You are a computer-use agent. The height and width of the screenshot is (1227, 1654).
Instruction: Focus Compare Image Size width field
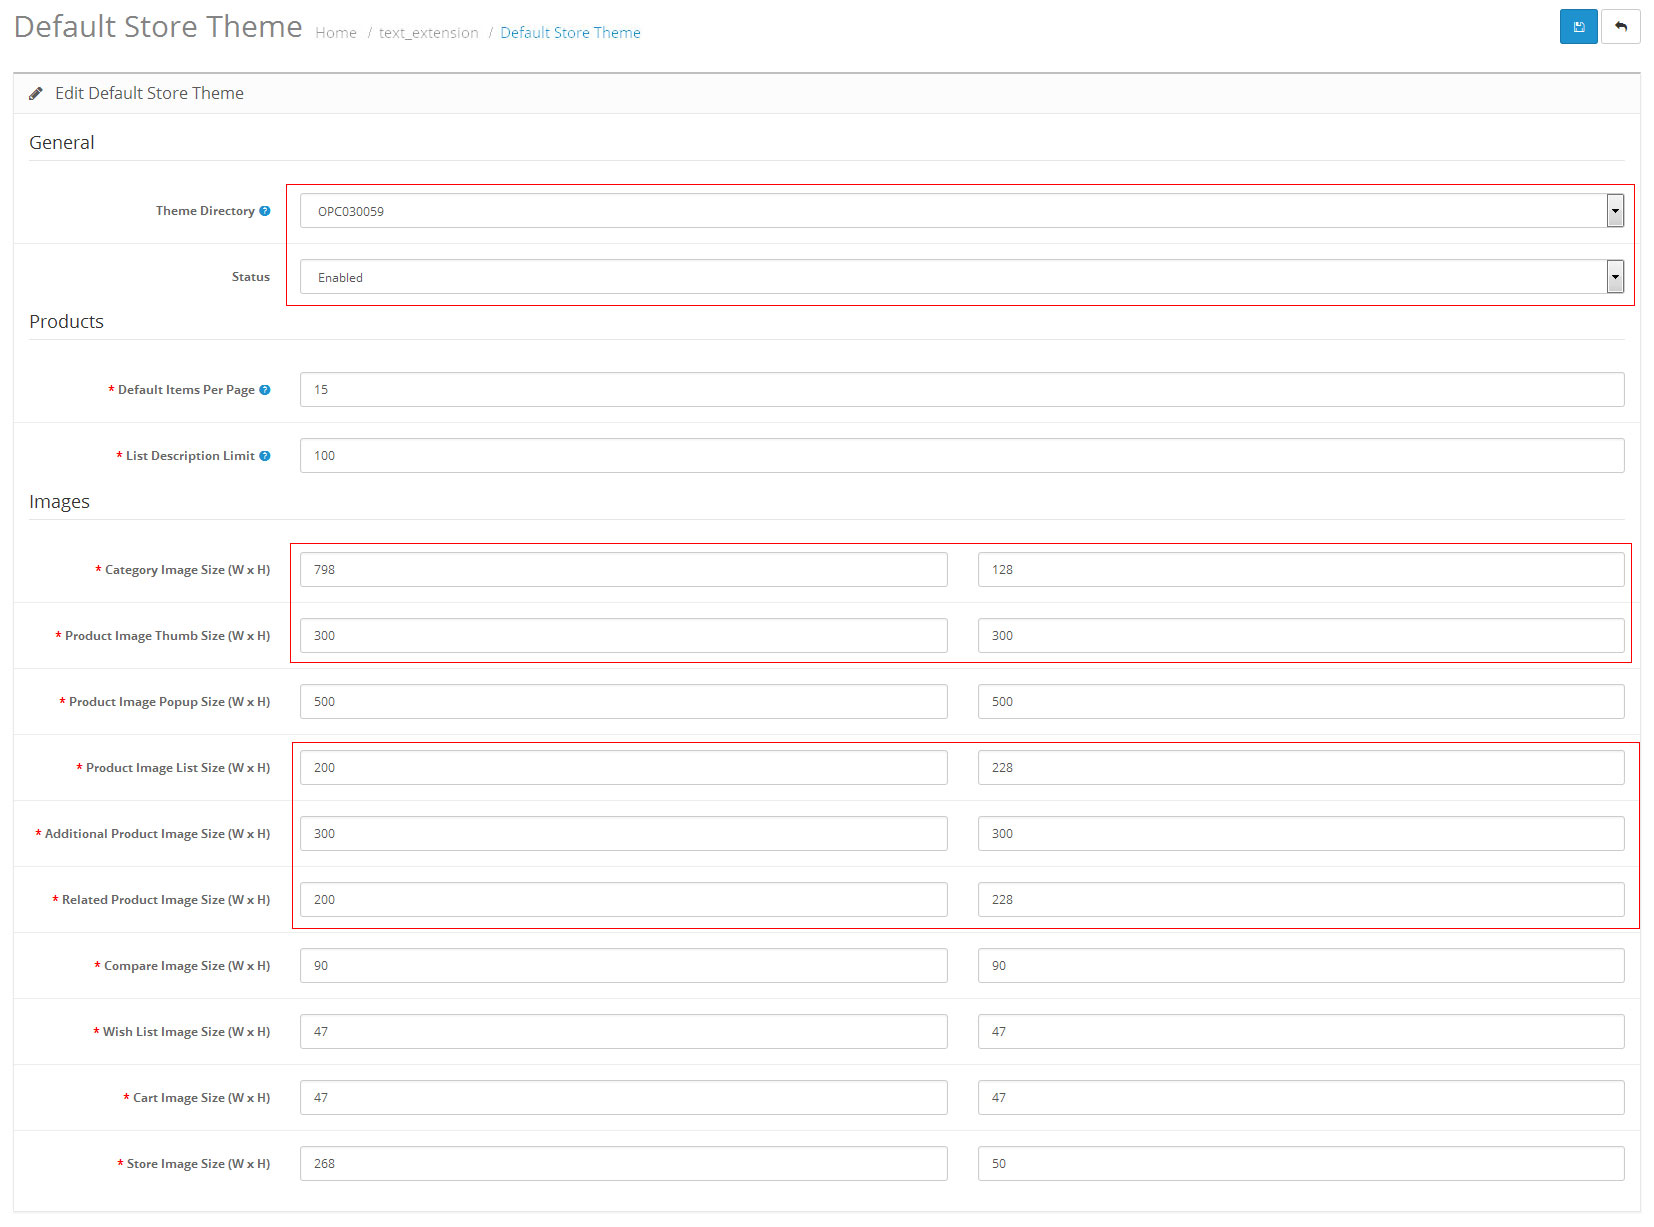point(623,966)
